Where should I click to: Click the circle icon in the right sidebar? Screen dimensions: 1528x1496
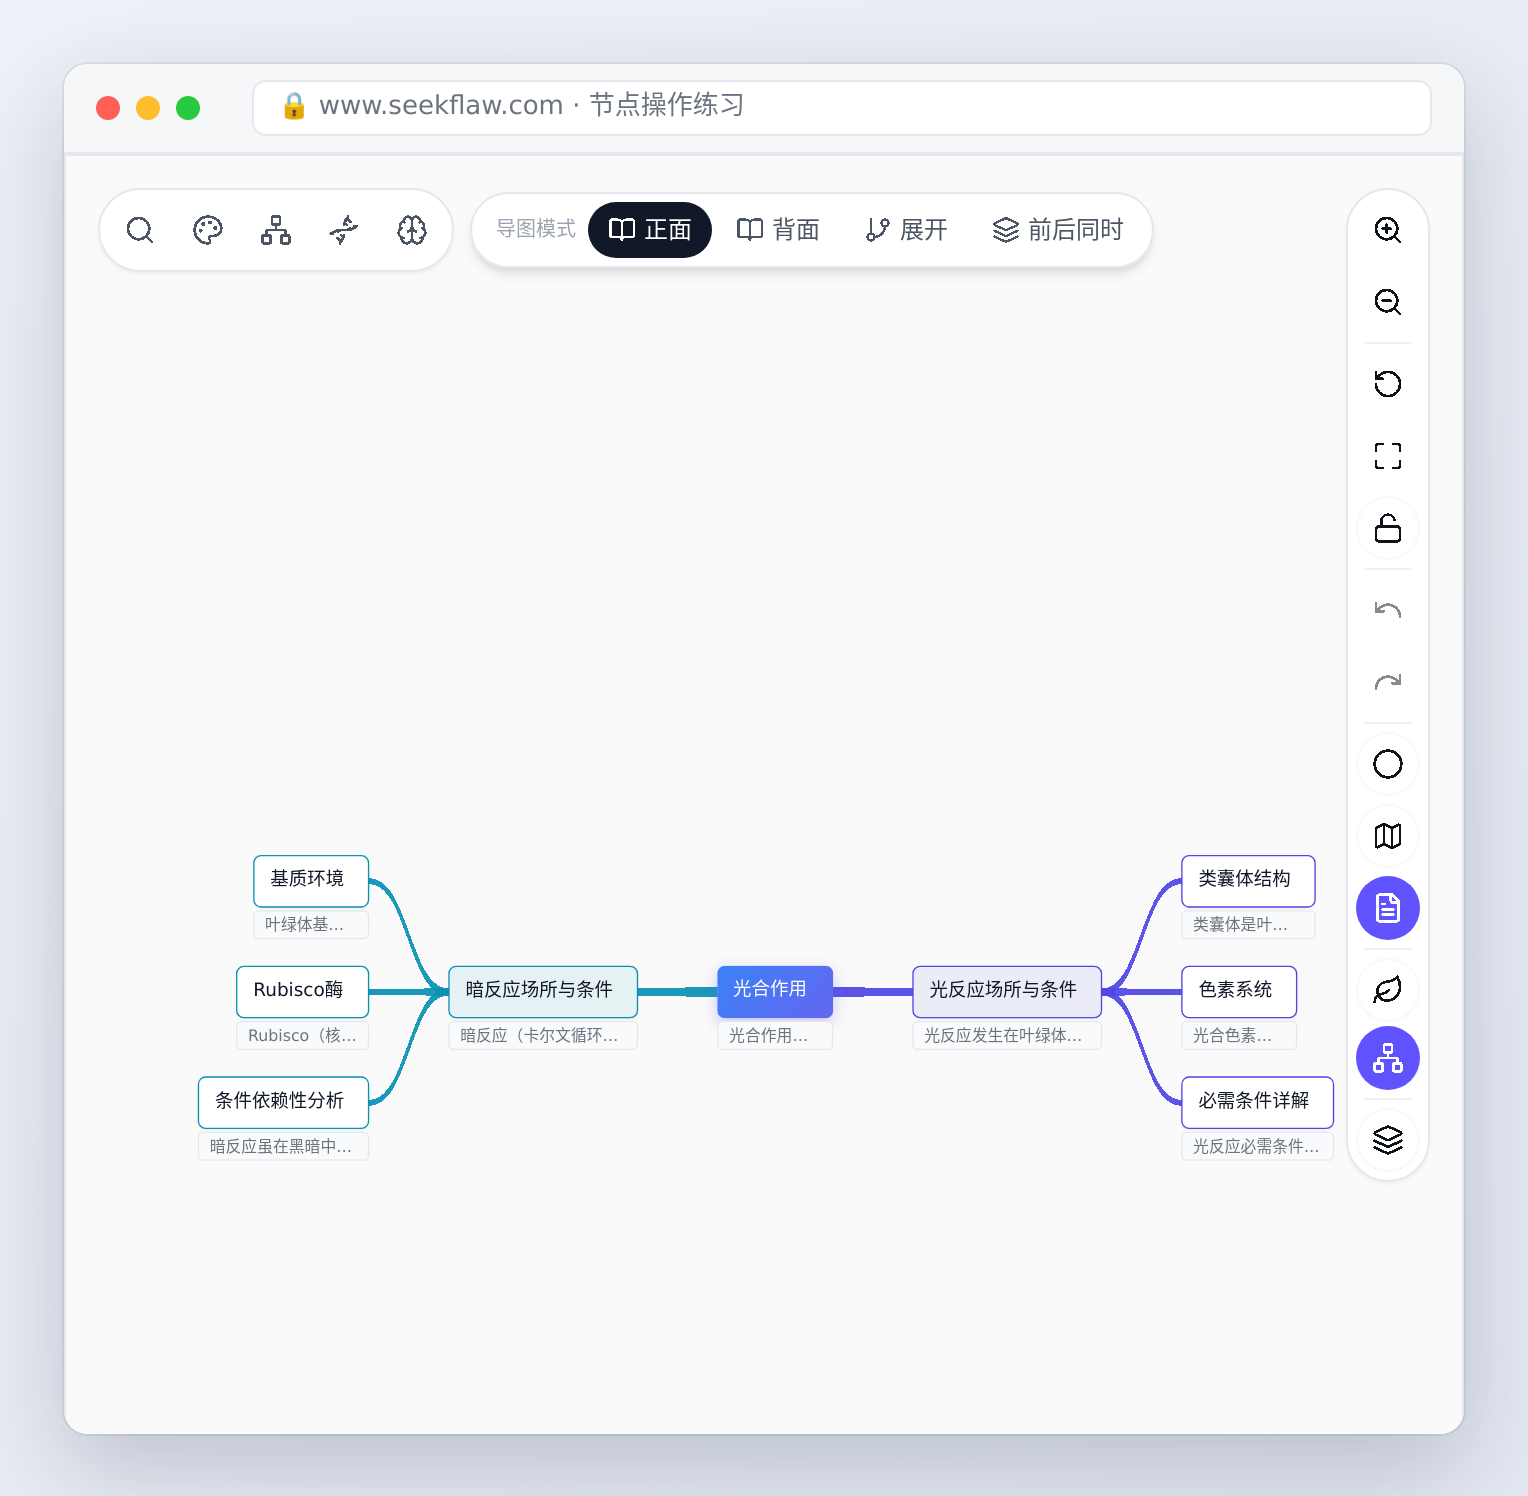(x=1388, y=764)
